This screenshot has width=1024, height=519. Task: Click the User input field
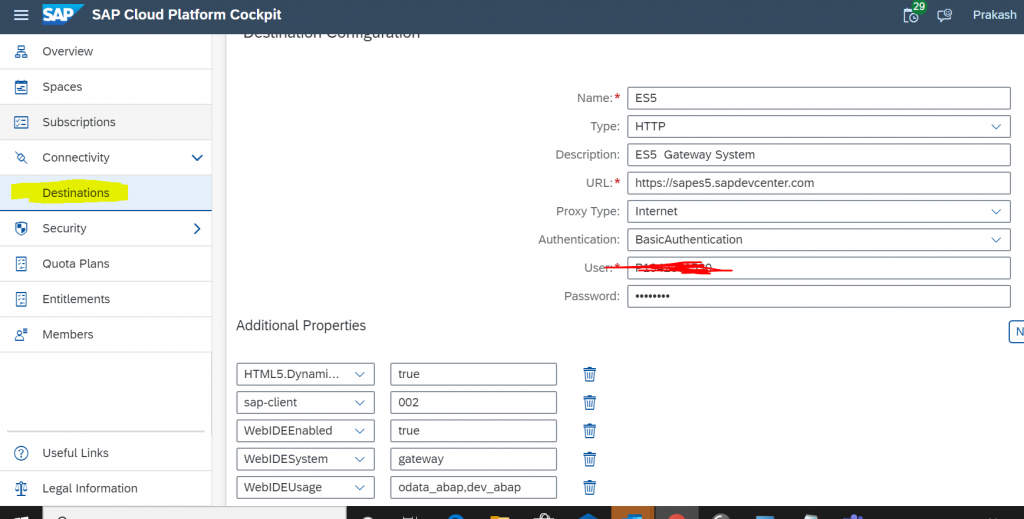(x=819, y=268)
